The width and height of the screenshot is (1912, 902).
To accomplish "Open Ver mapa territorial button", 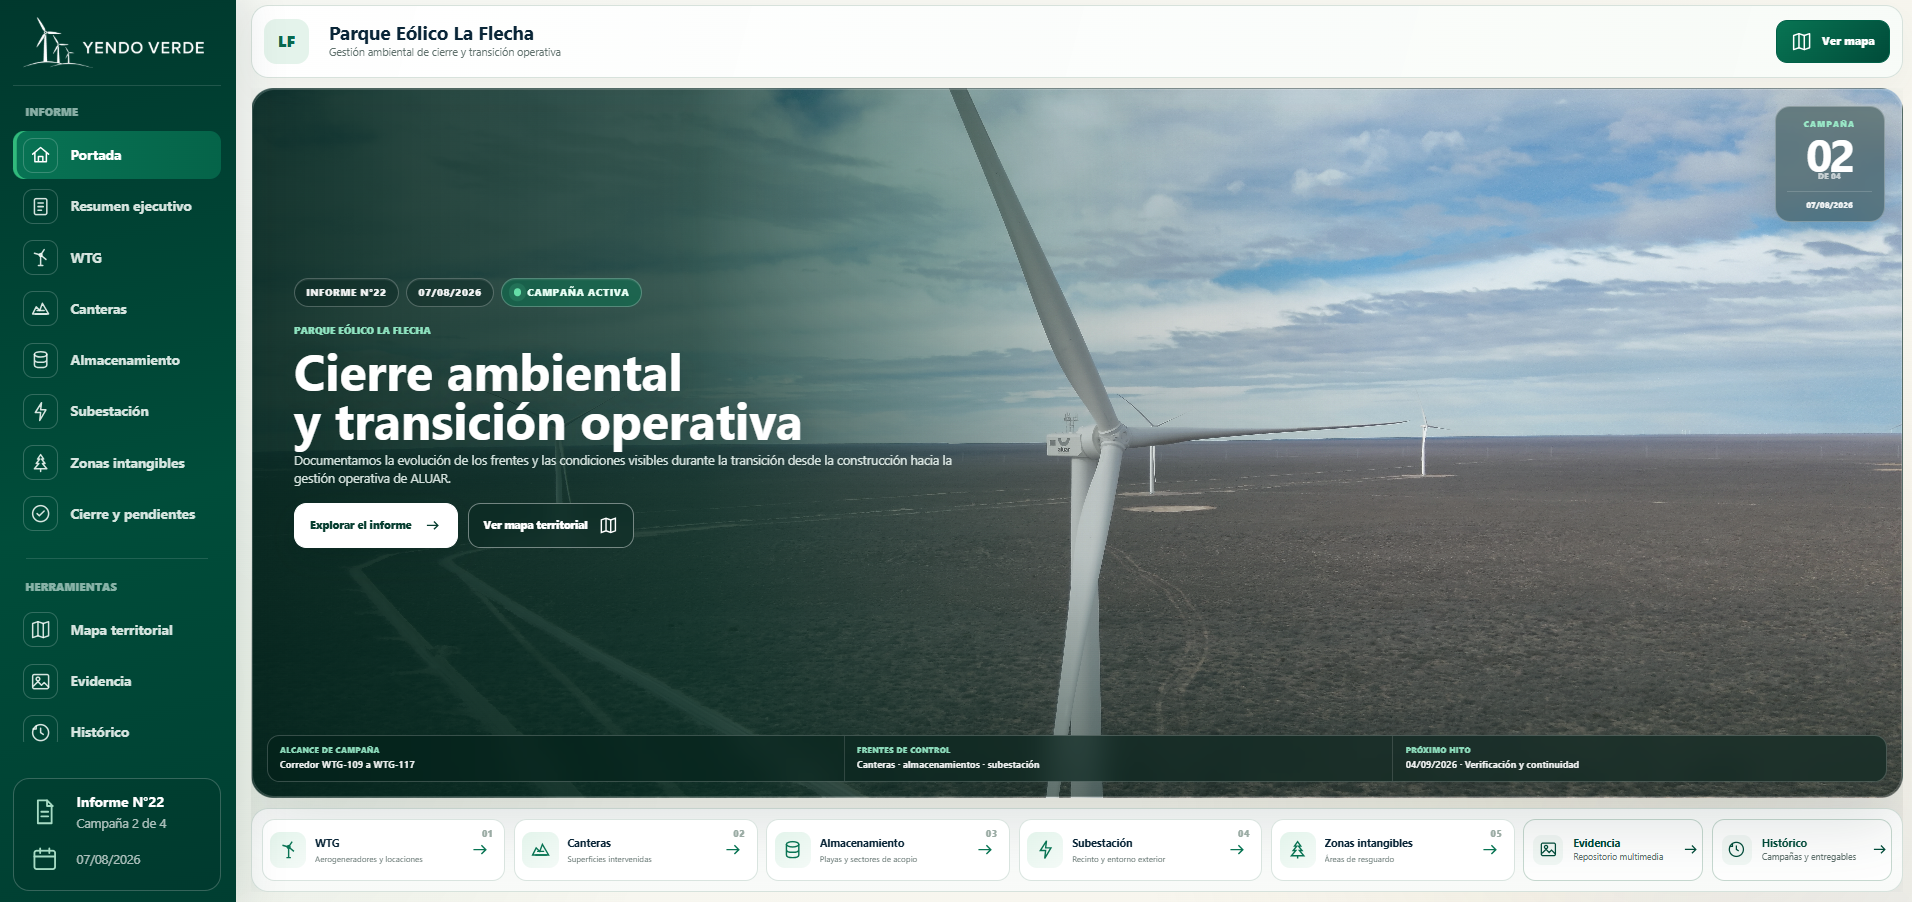I will 550,525.
